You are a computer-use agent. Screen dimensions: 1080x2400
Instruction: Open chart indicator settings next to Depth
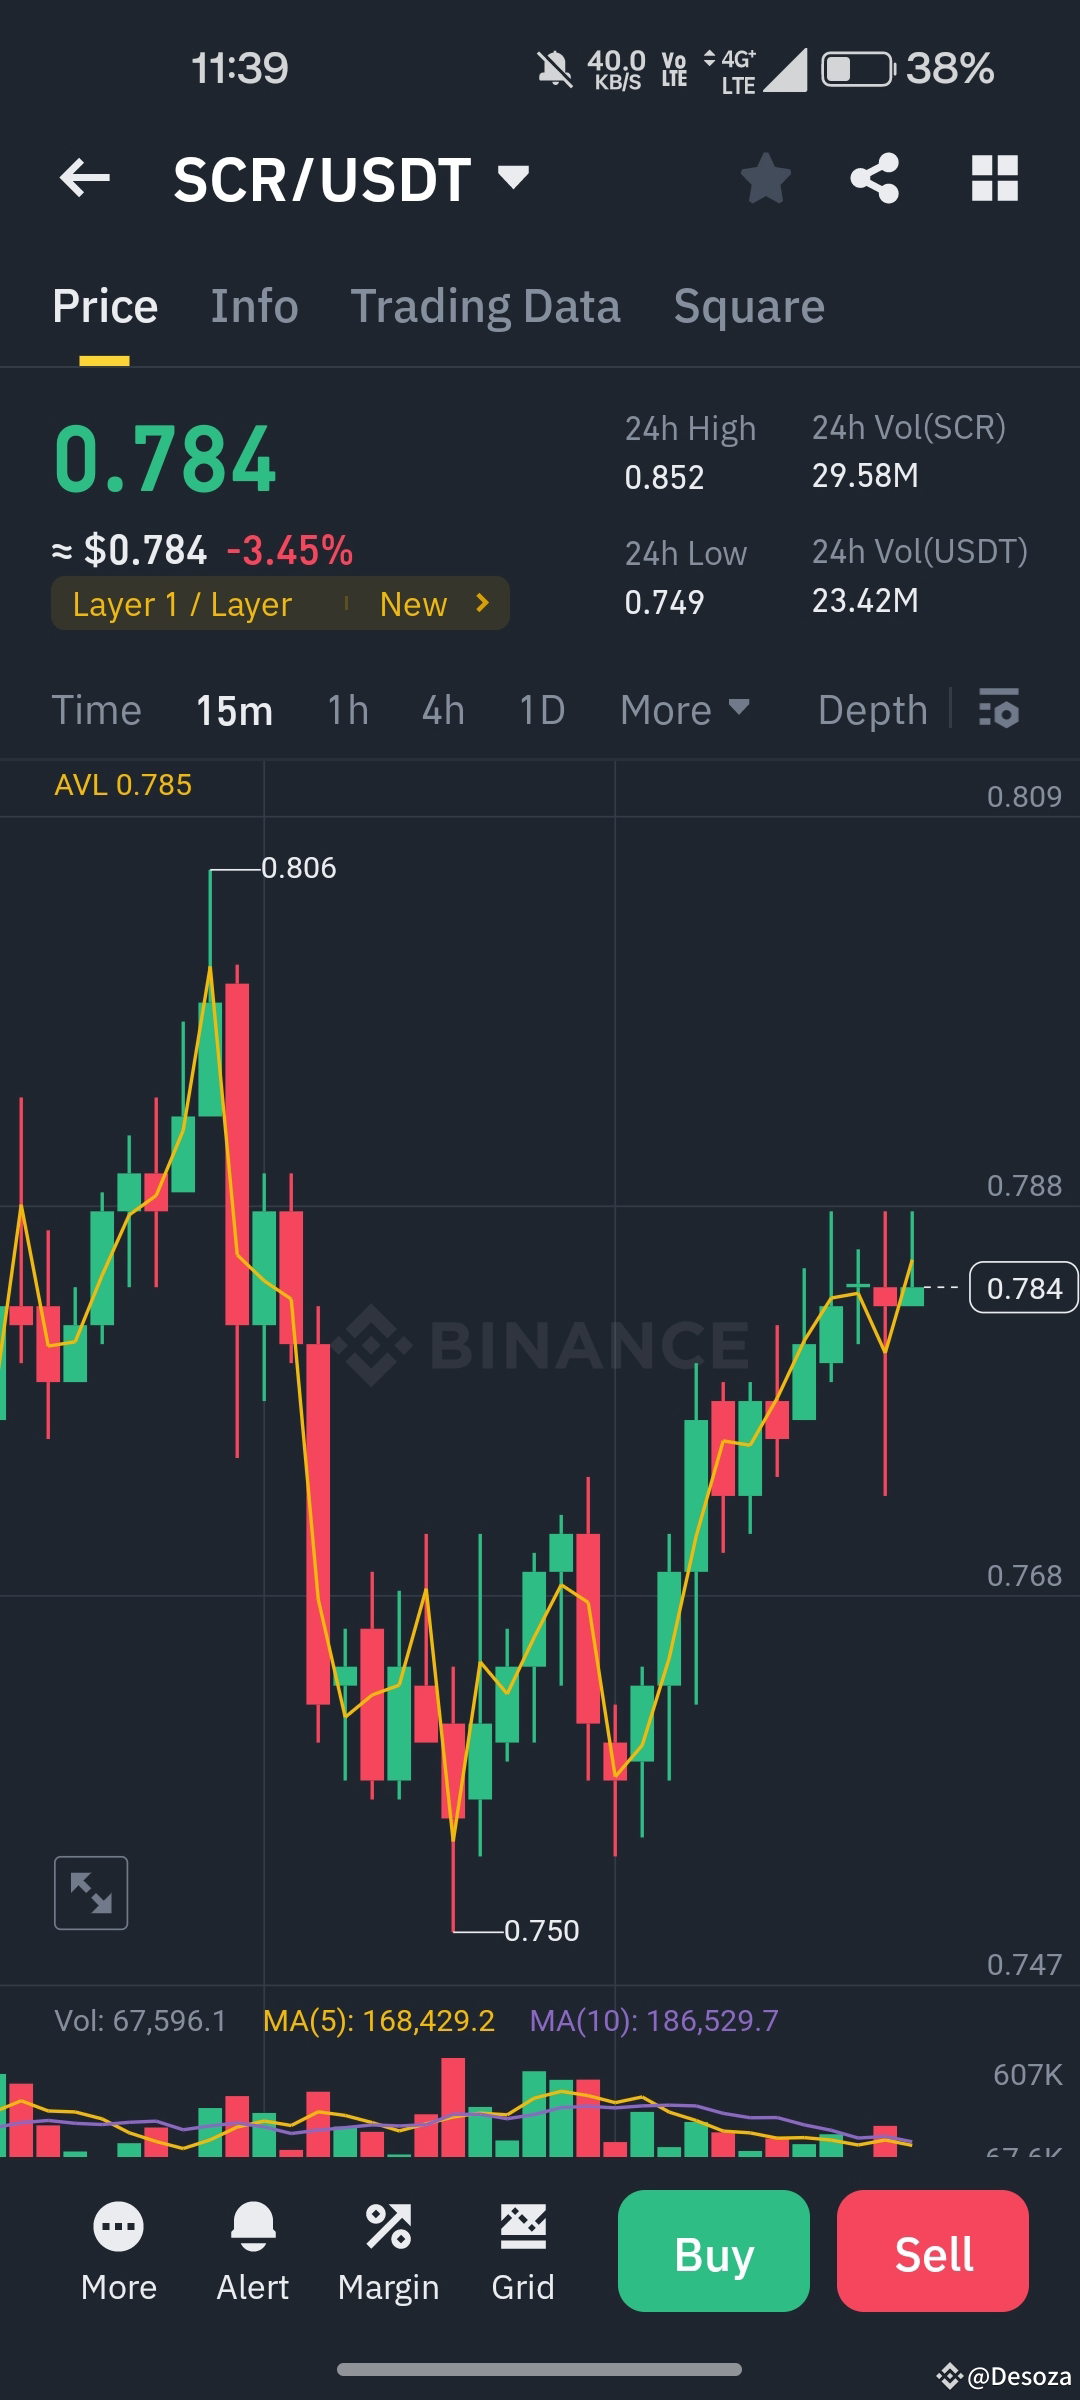click(997, 709)
